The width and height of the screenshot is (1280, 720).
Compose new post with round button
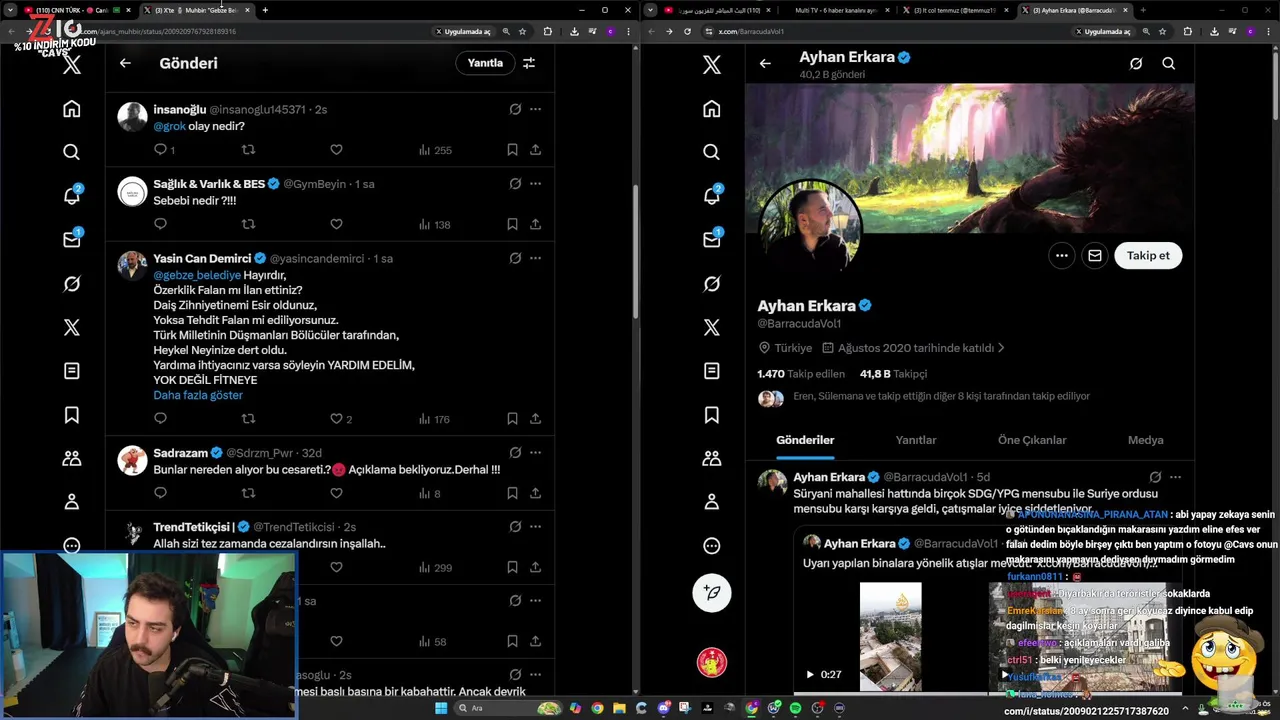(712, 592)
